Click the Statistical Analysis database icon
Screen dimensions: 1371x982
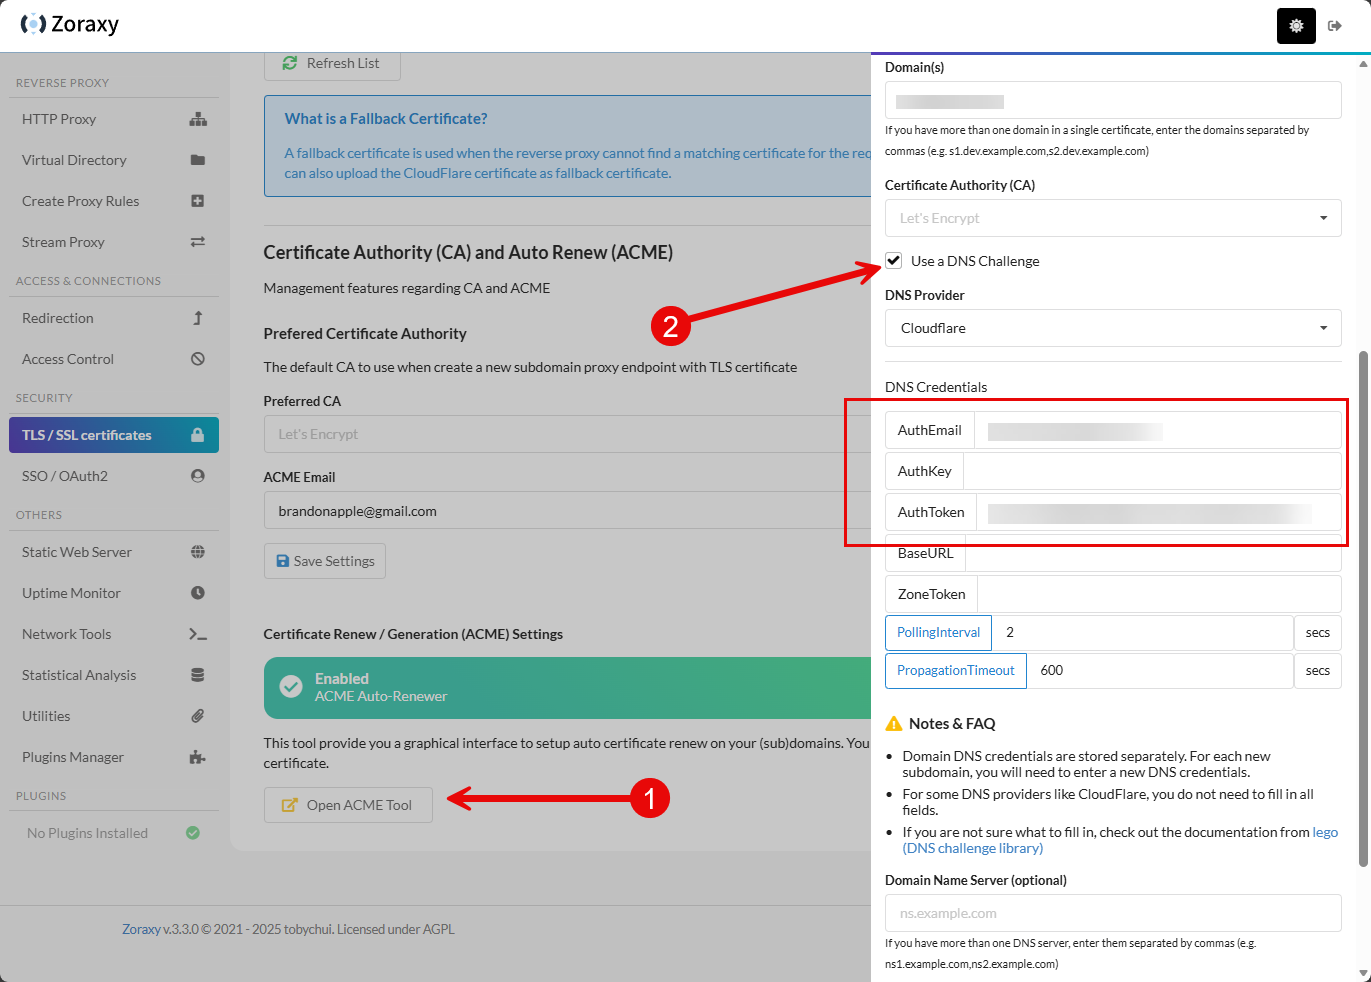(198, 675)
